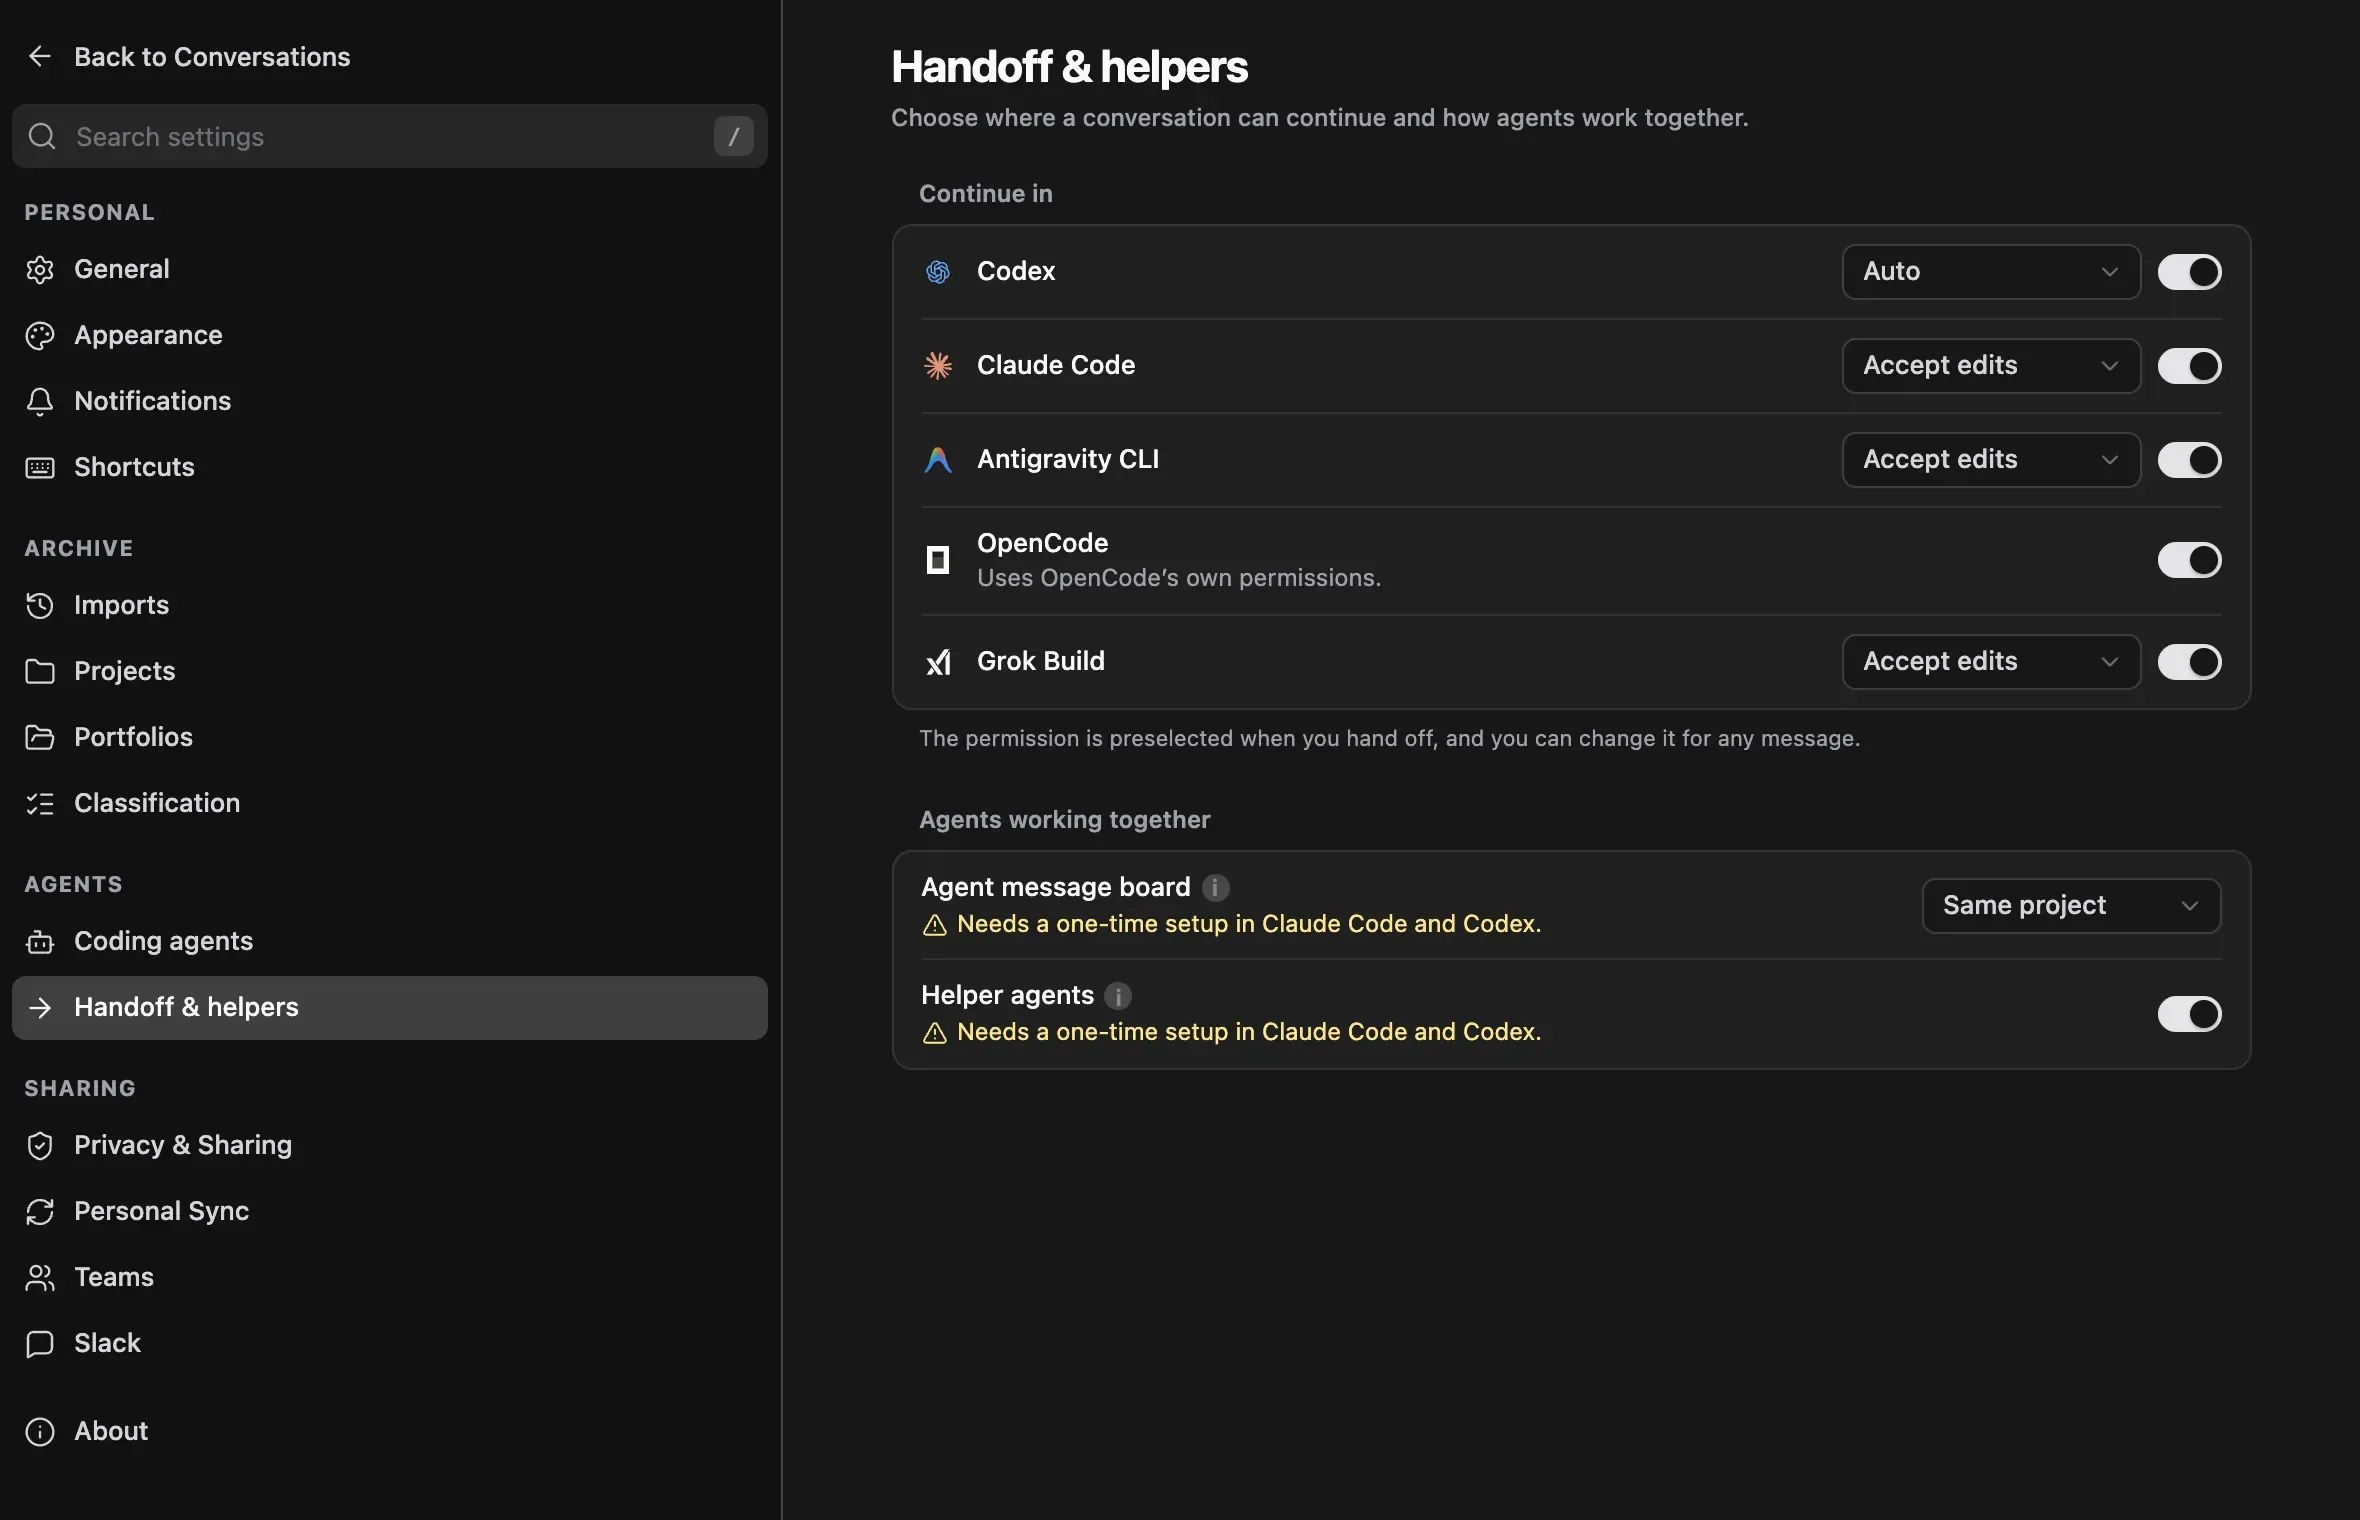Click the Codex logo icon
Viewport: 2360px width, 1520px height.
click(937, 271)
